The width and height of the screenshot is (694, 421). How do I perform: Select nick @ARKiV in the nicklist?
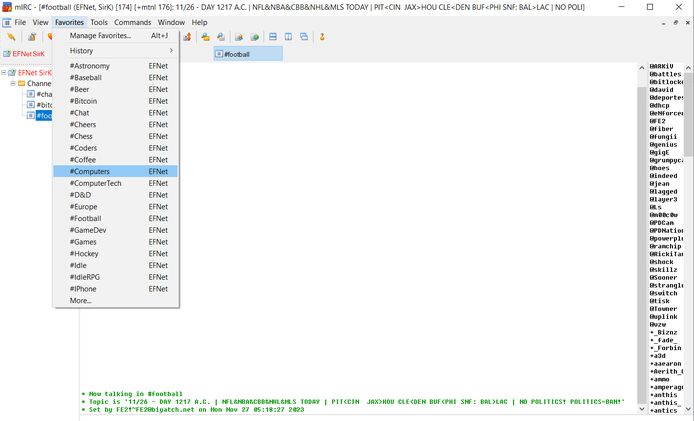click(x=661, y=66)
